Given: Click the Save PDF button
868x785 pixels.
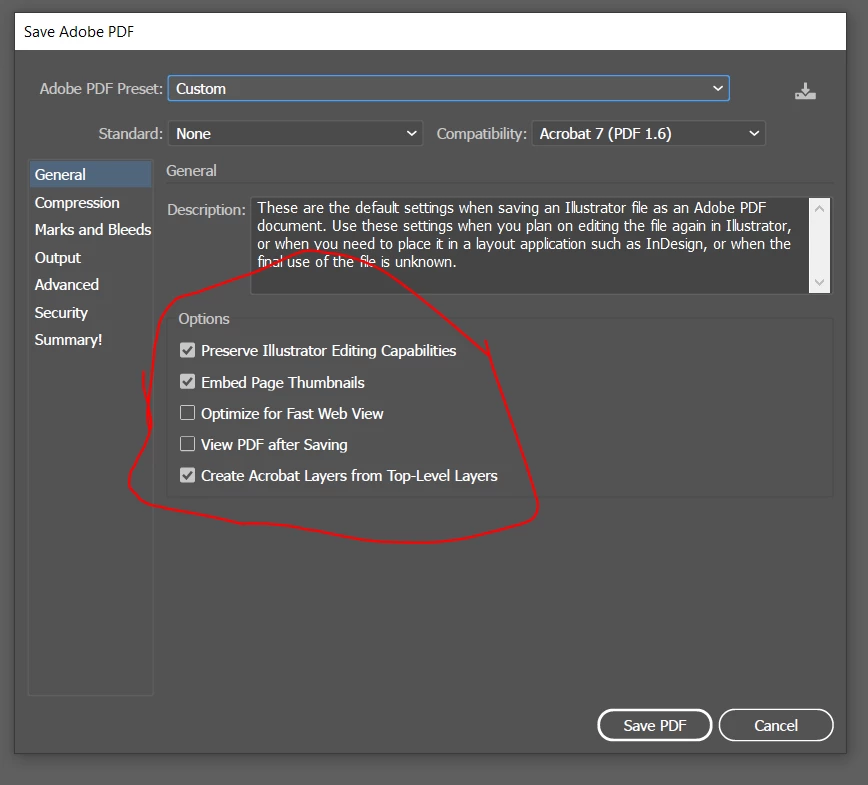Looking at the screenshot, I should tap(654, 725).
